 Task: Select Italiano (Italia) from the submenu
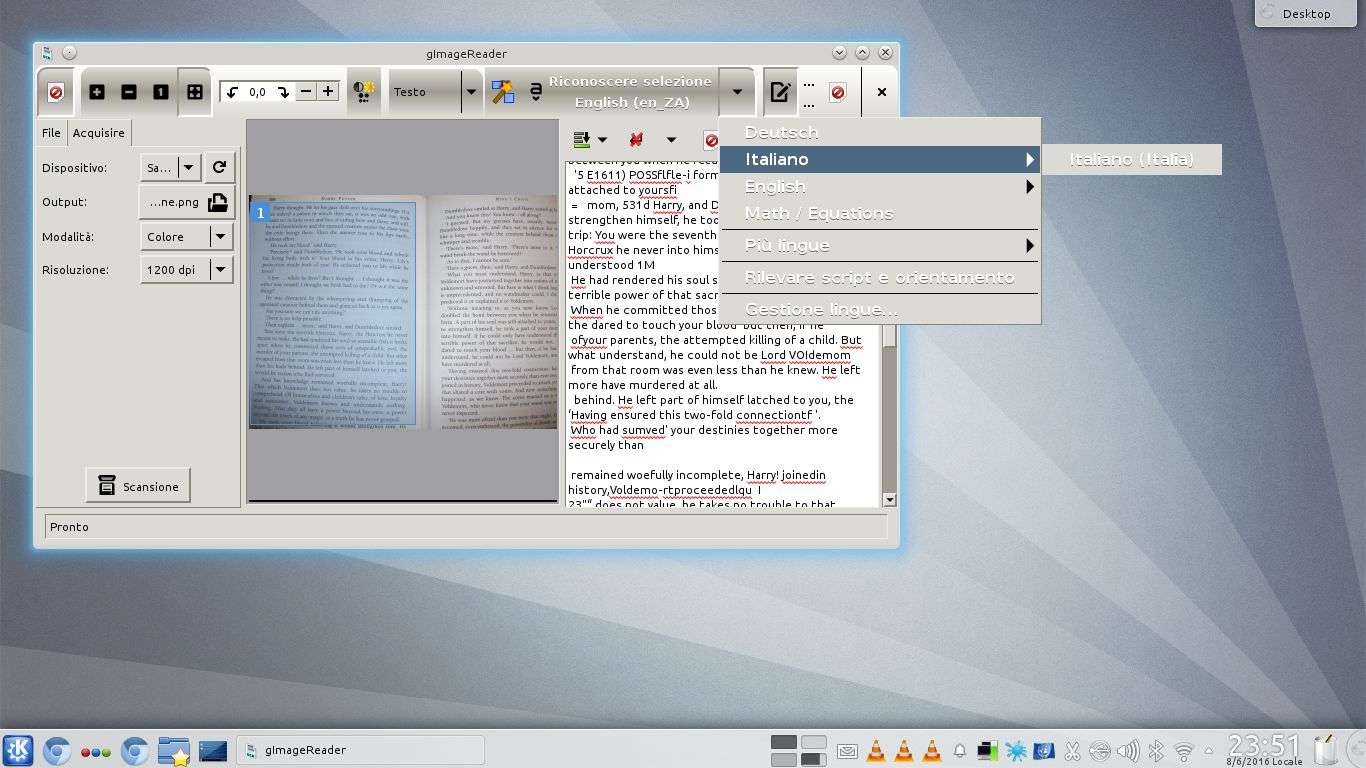click(x=1131, y=159)
